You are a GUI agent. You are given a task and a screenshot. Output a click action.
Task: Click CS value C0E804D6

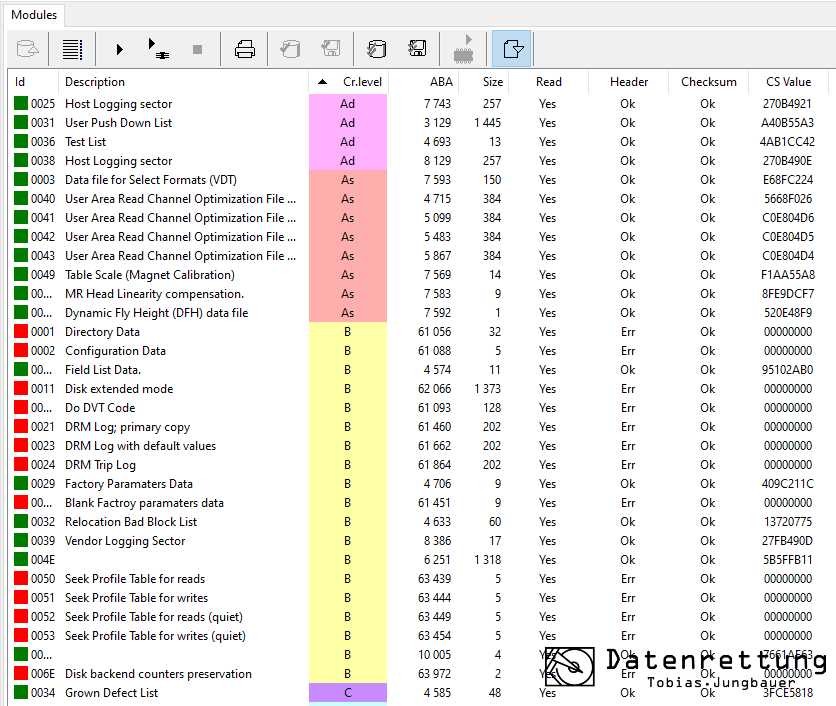point(788,218)
